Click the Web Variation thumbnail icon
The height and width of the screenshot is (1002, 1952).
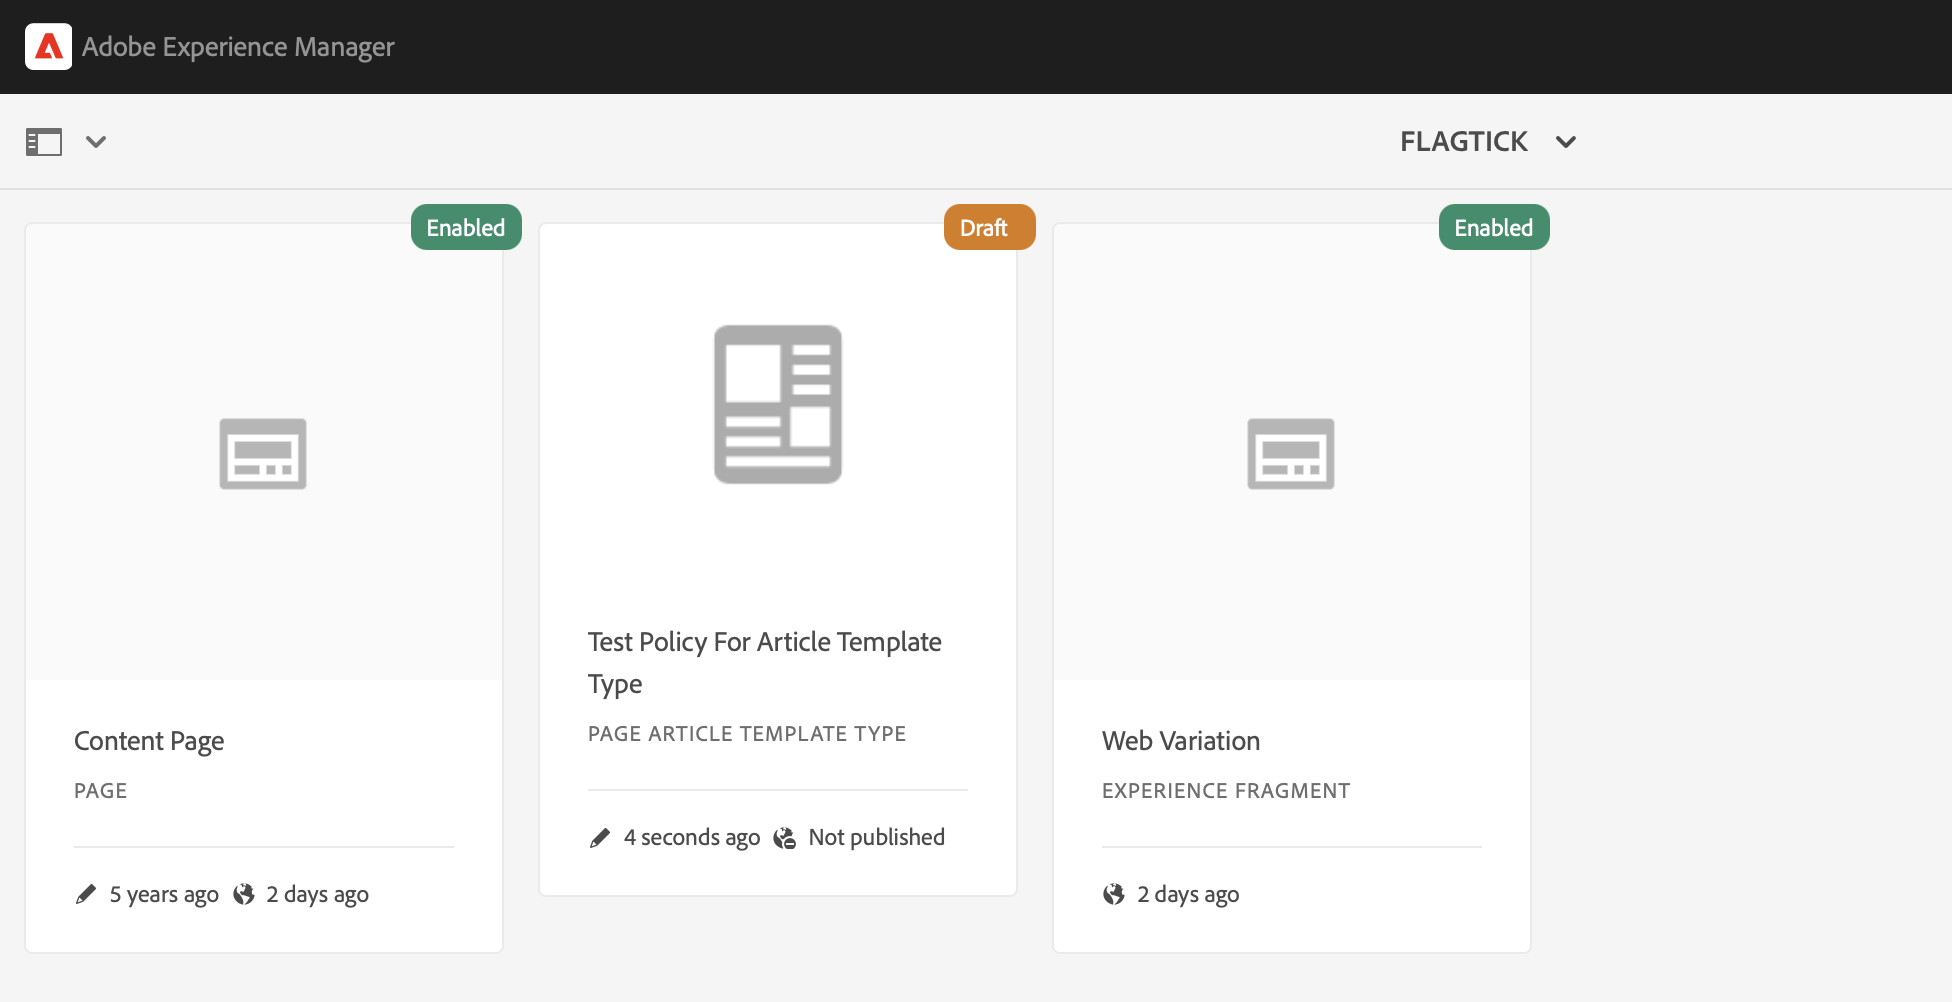point(1291,454)
